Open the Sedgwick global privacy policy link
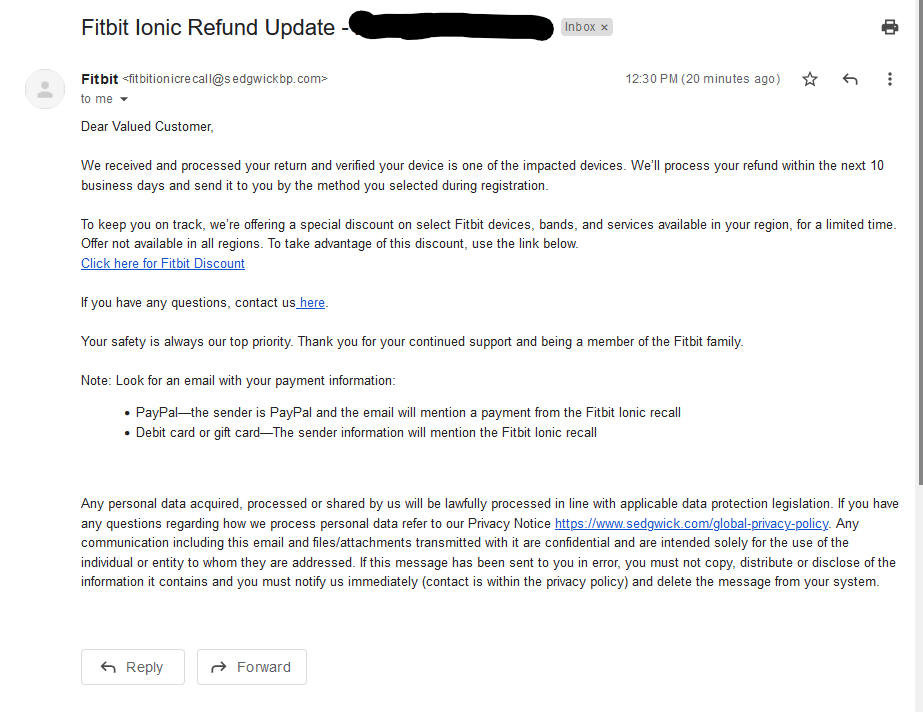 click(x=691, y=523)
